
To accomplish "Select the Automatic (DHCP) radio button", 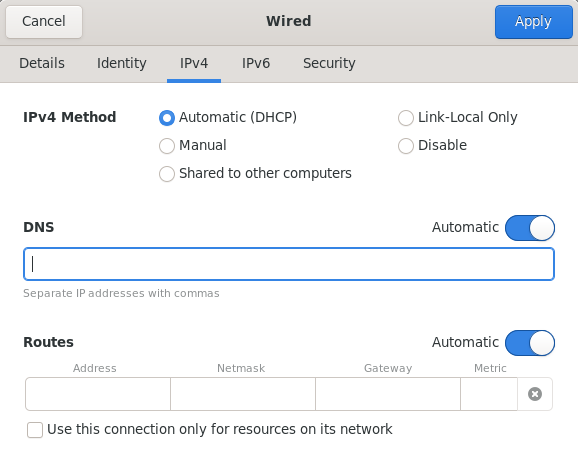I will 167,118.
